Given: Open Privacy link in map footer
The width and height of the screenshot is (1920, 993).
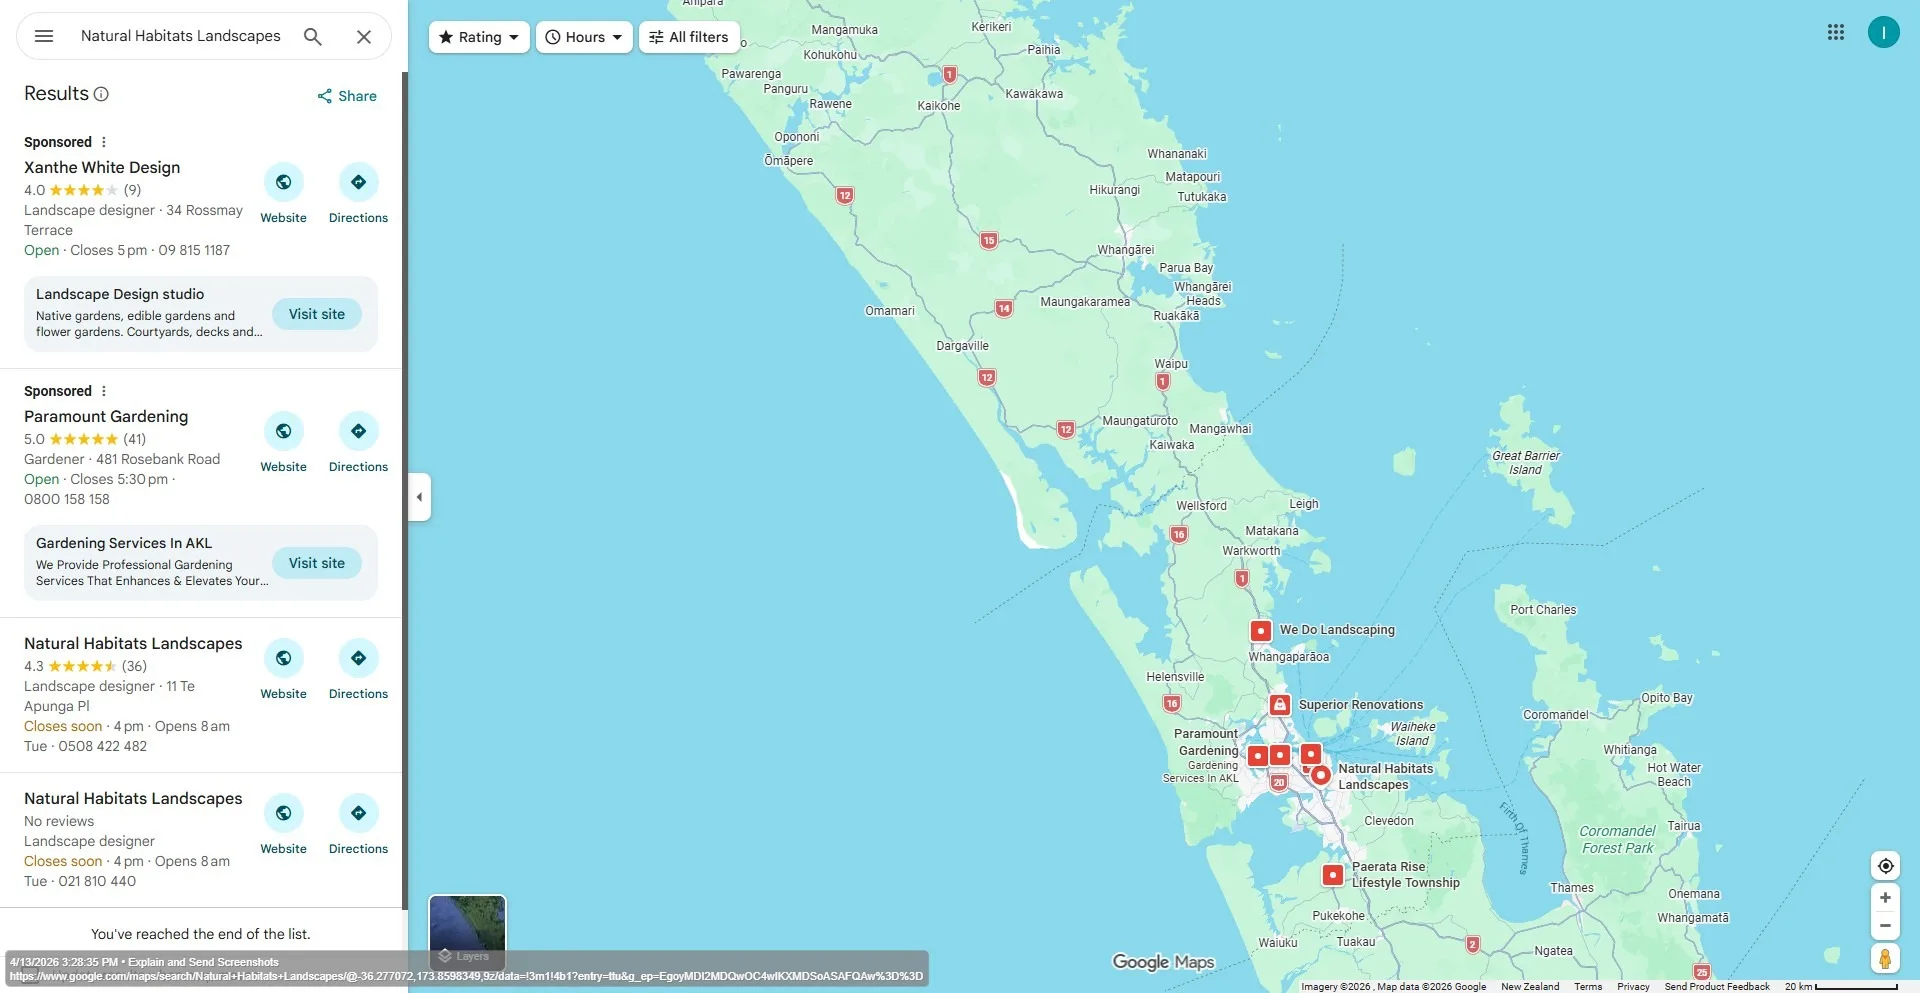Looking at the screenshot, I should pyautogui.click(x=1633, y=986).
